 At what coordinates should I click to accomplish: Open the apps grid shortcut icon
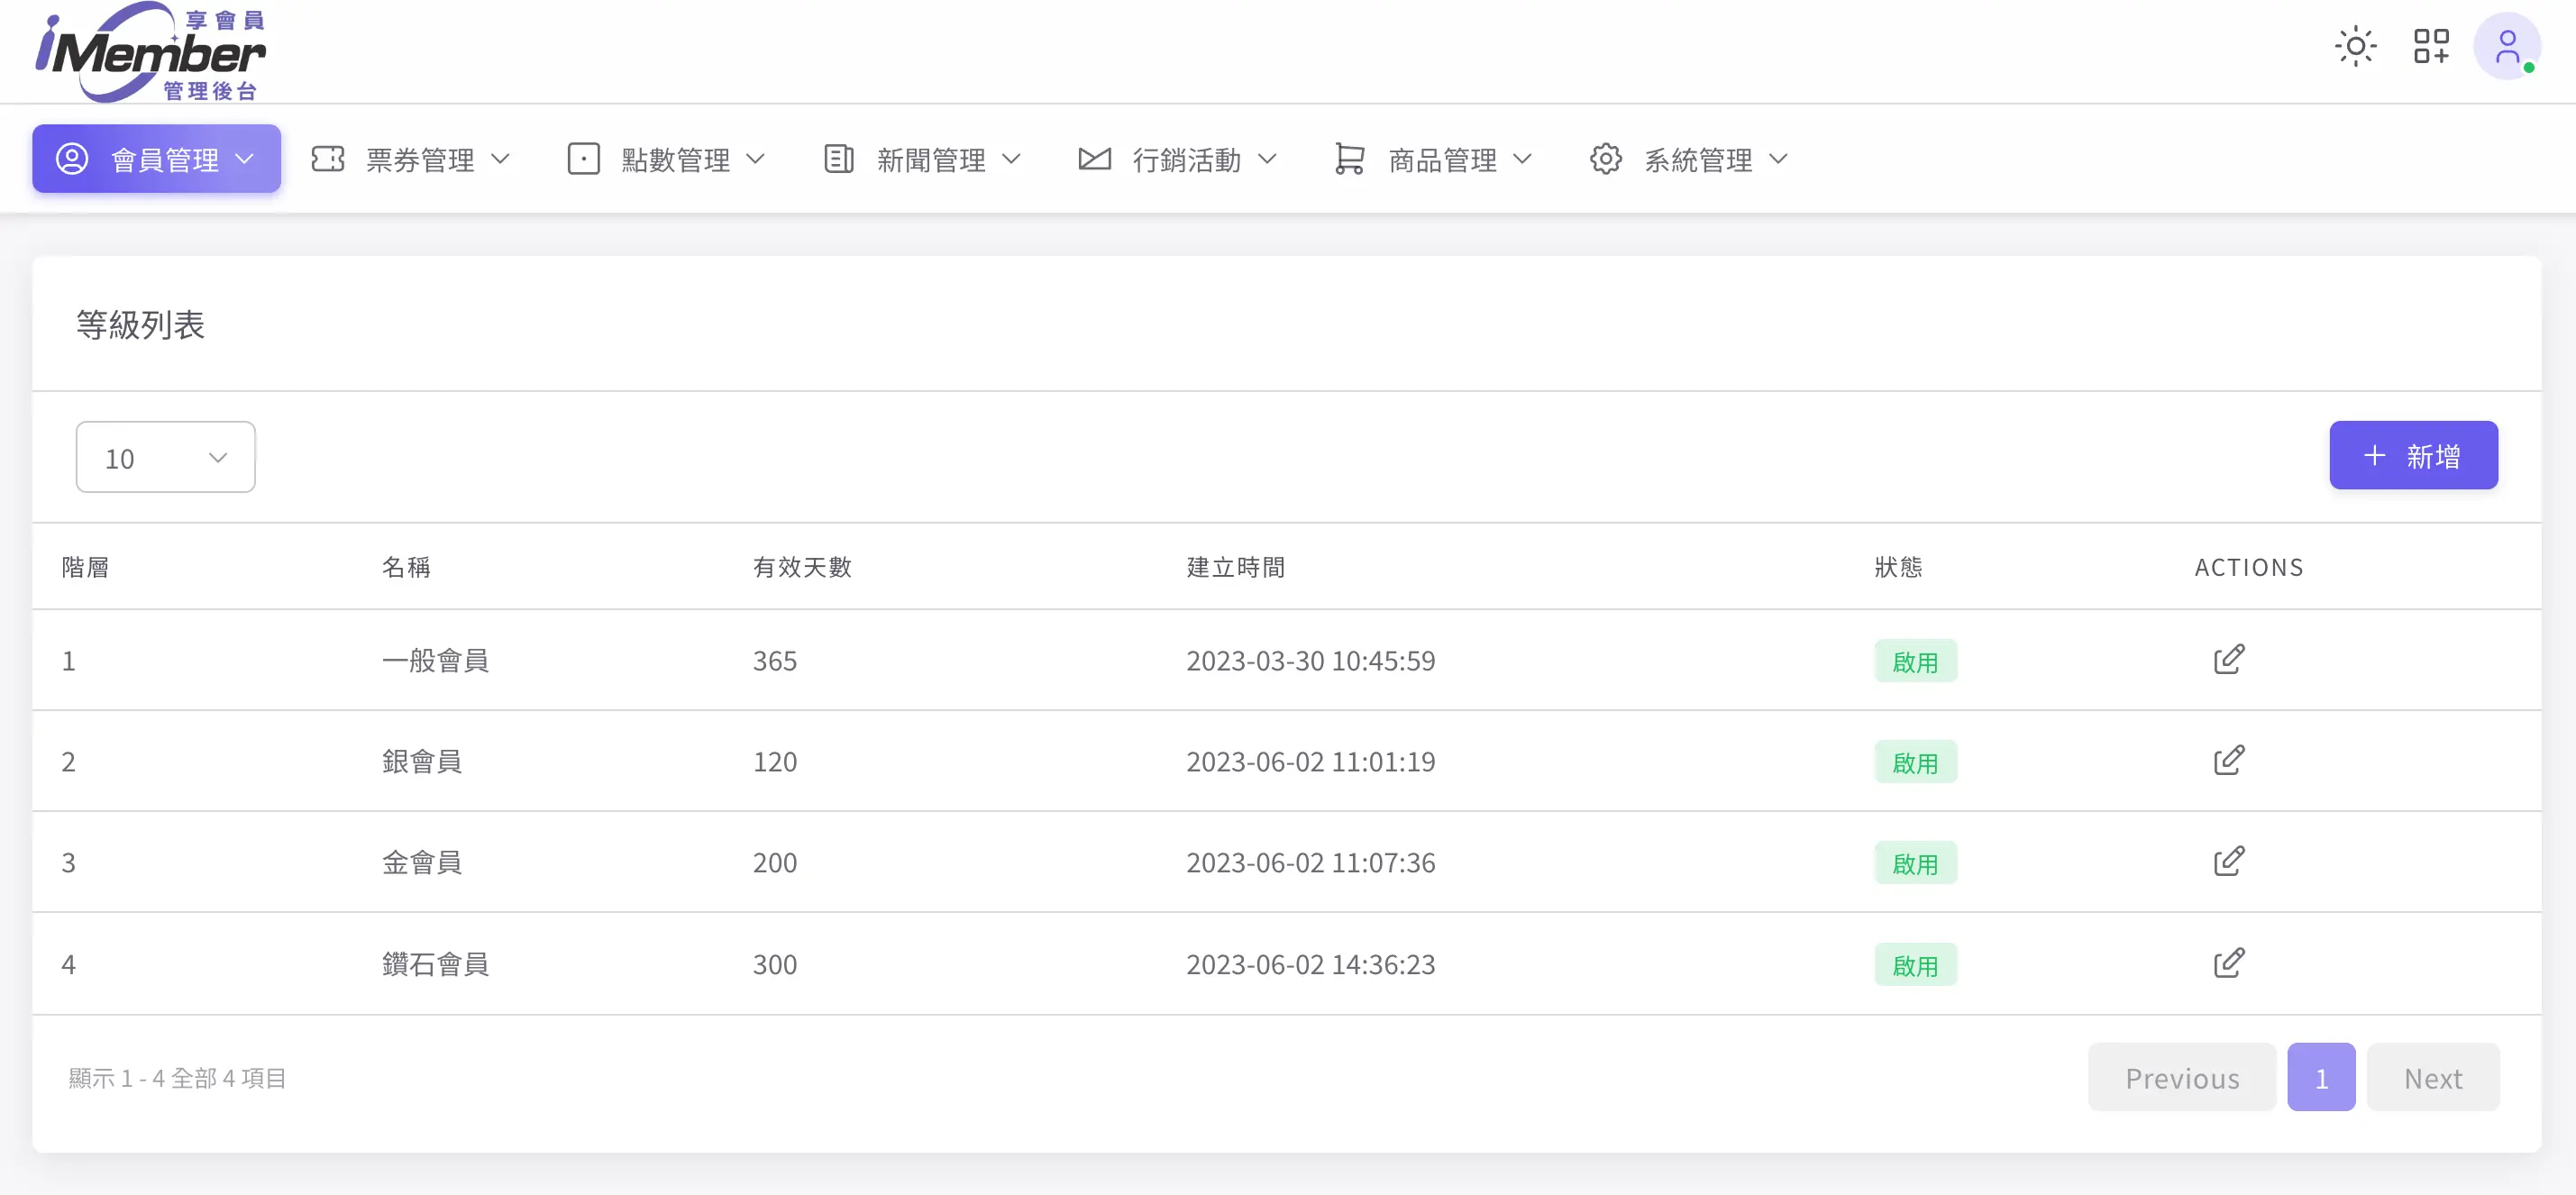click(2431, 46)
